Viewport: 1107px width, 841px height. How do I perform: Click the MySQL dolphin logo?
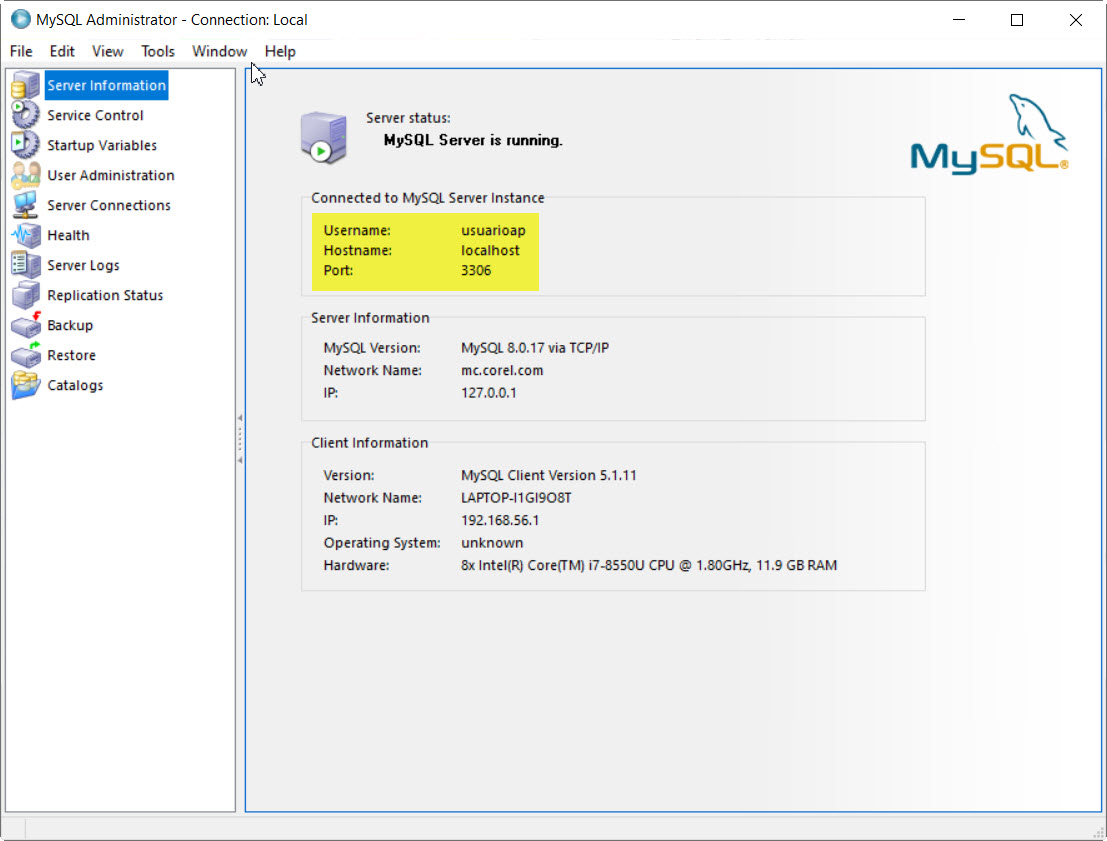pyautogui.click(x=989, y=134)
